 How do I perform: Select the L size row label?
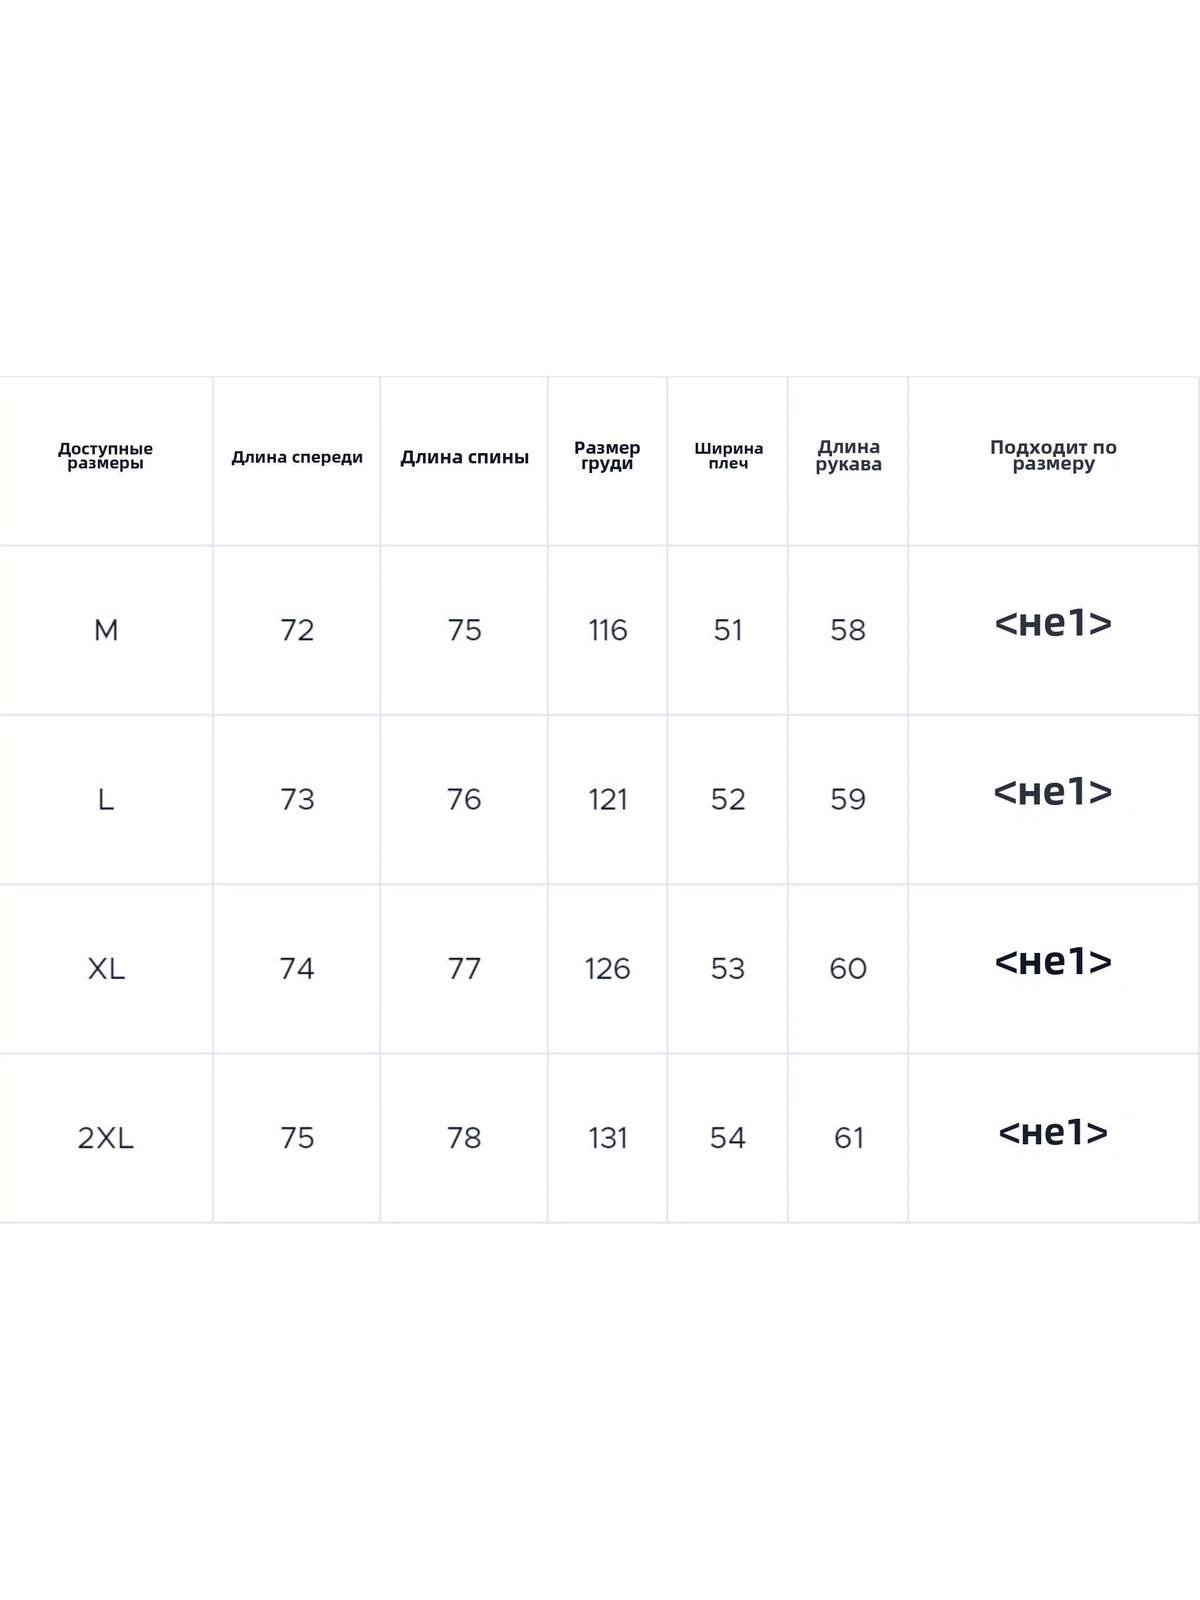click(106, 799)
